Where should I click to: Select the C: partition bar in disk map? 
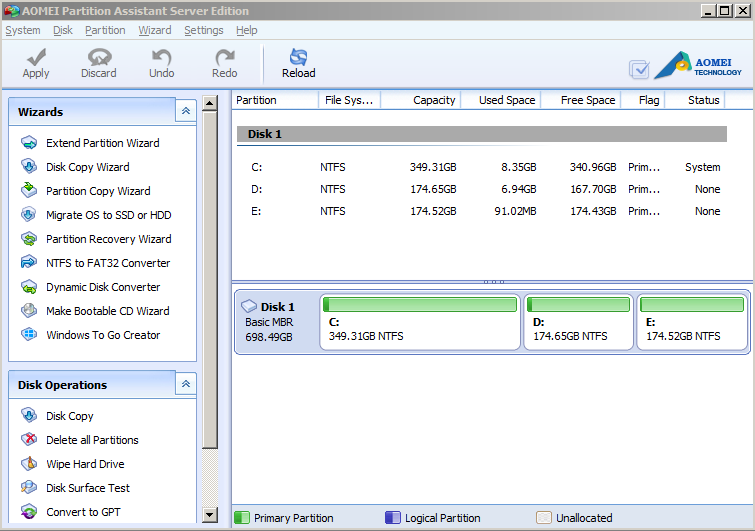click(420, 322)
